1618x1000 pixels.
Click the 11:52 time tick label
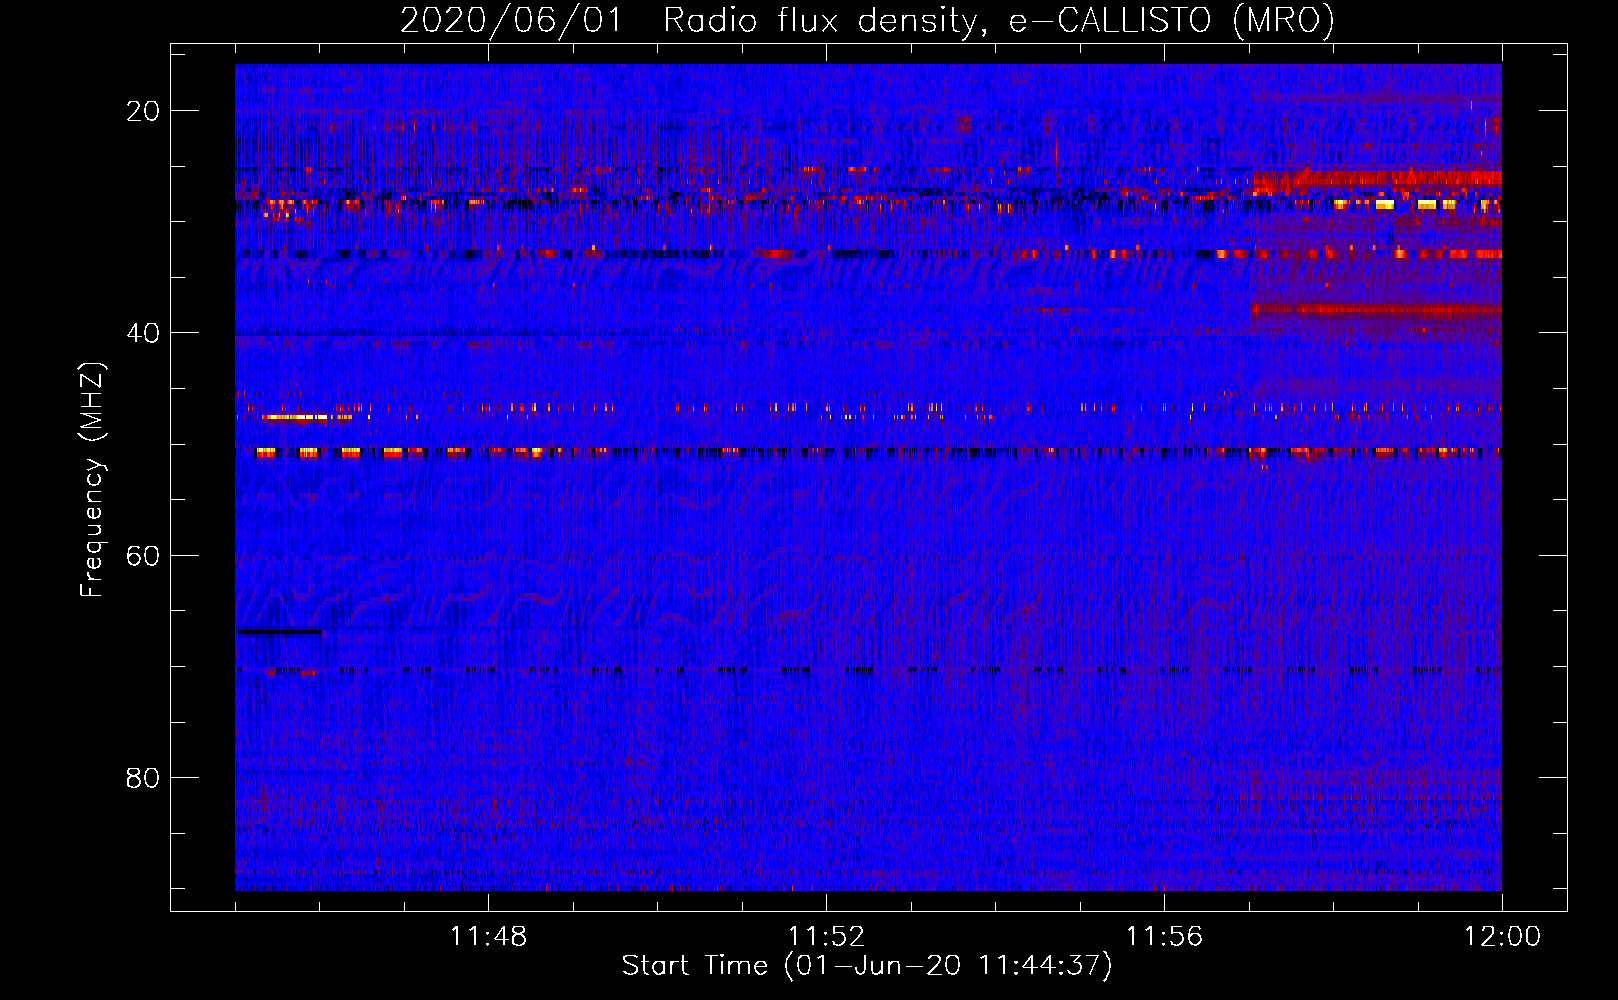click(x=826, y=937)
